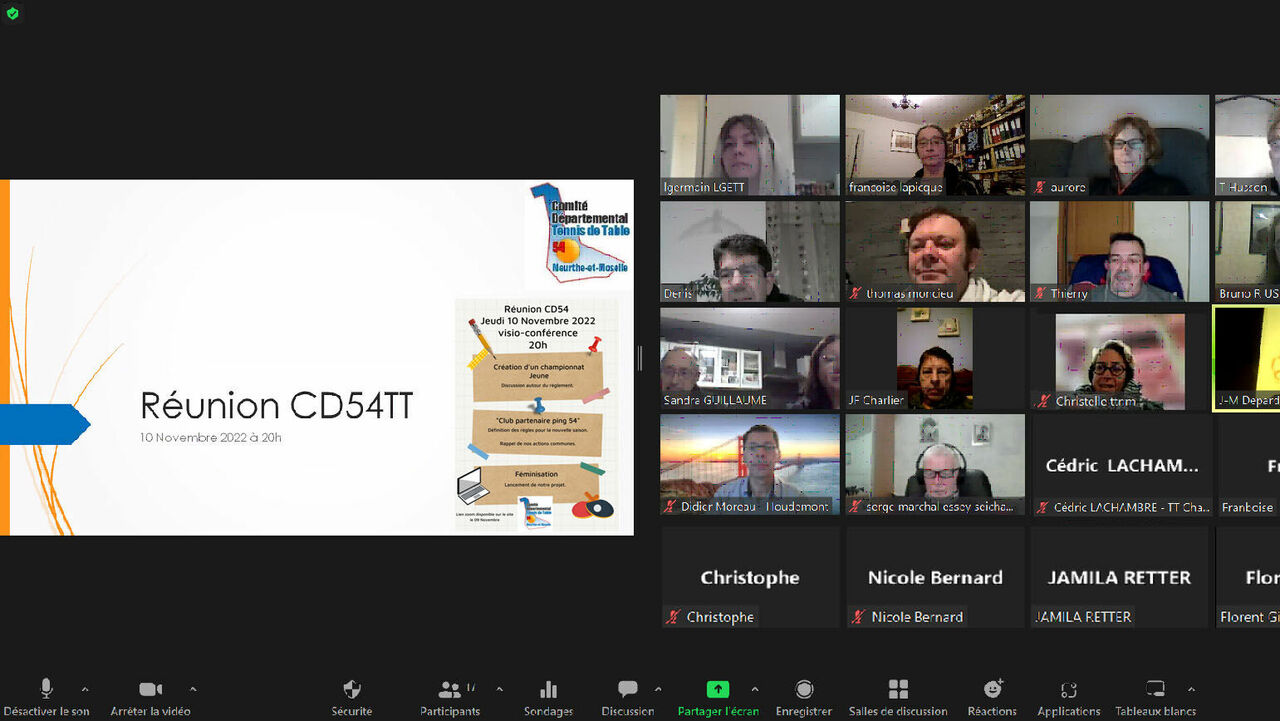Screen dimensions: 1280x721
Task: Select Didier Moreau video tile
Action: point(750,465)
